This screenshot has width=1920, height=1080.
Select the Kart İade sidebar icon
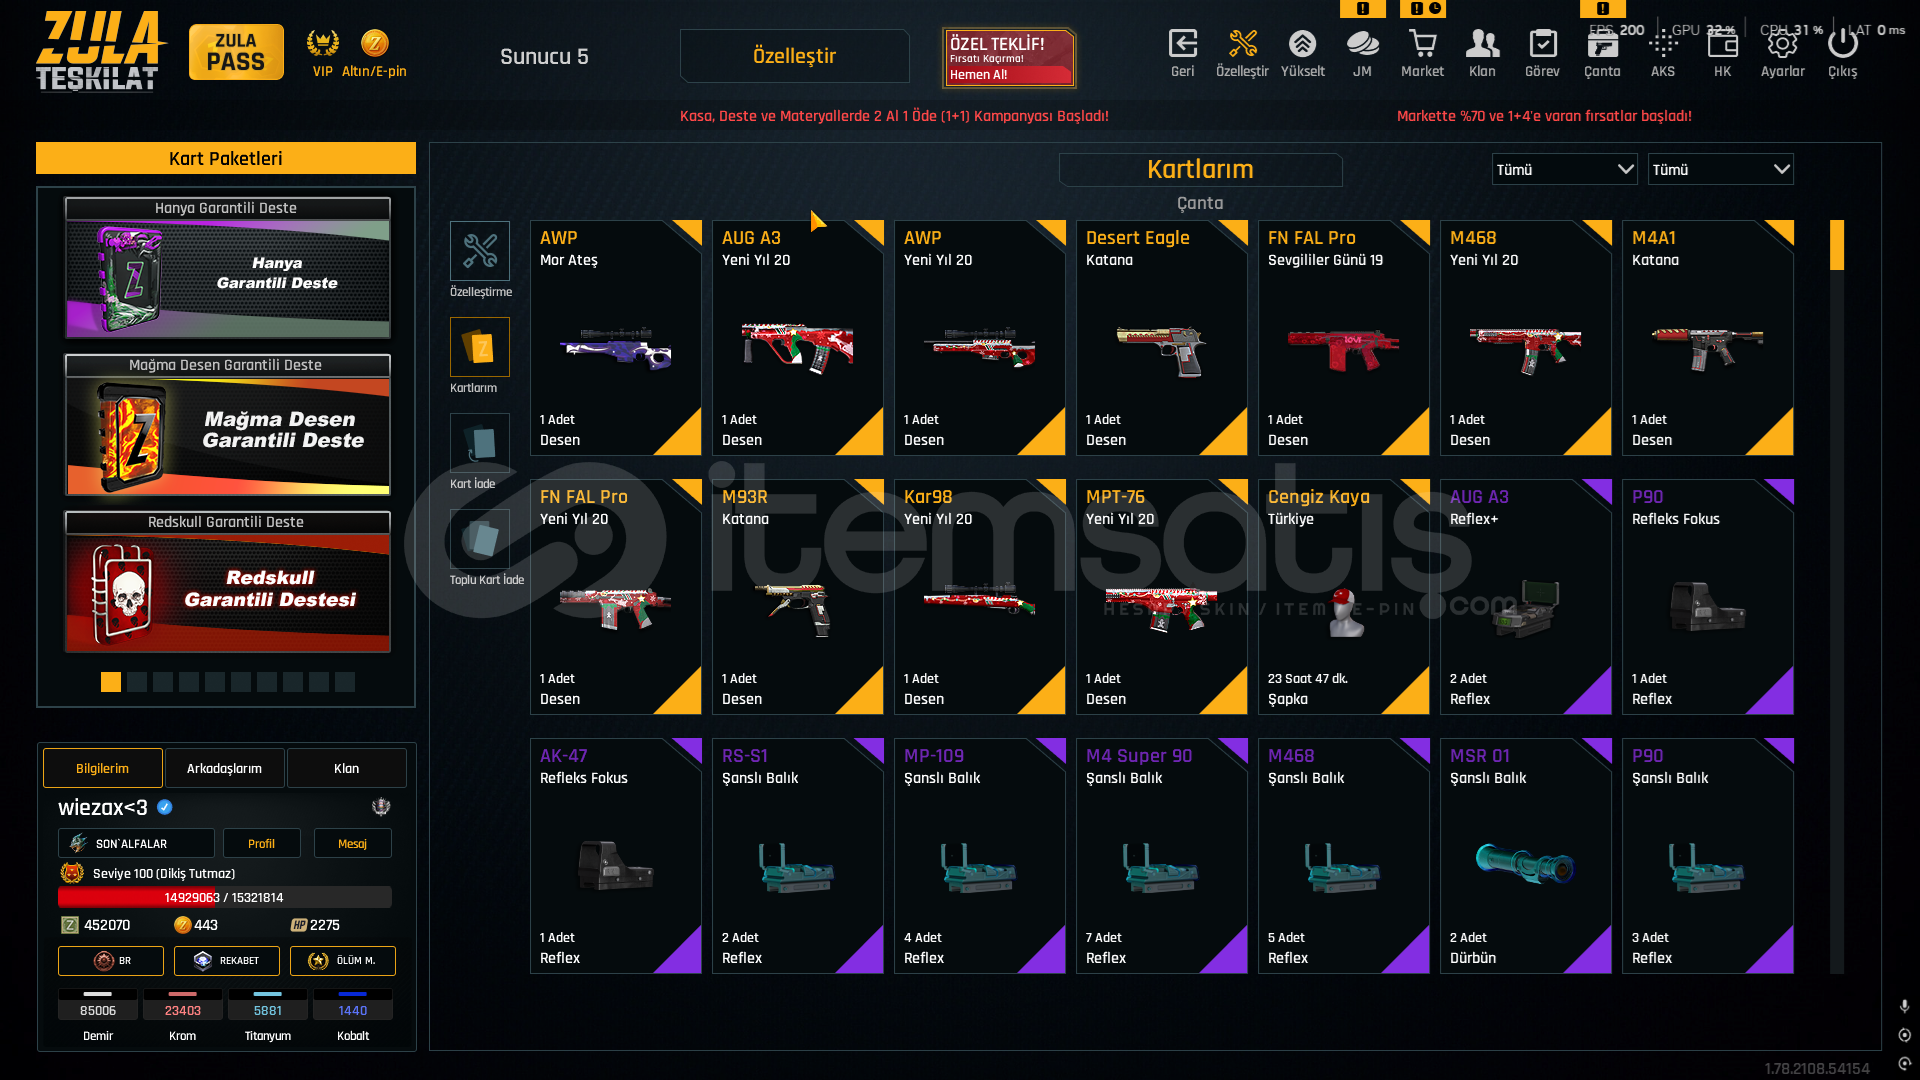(480, 443)
